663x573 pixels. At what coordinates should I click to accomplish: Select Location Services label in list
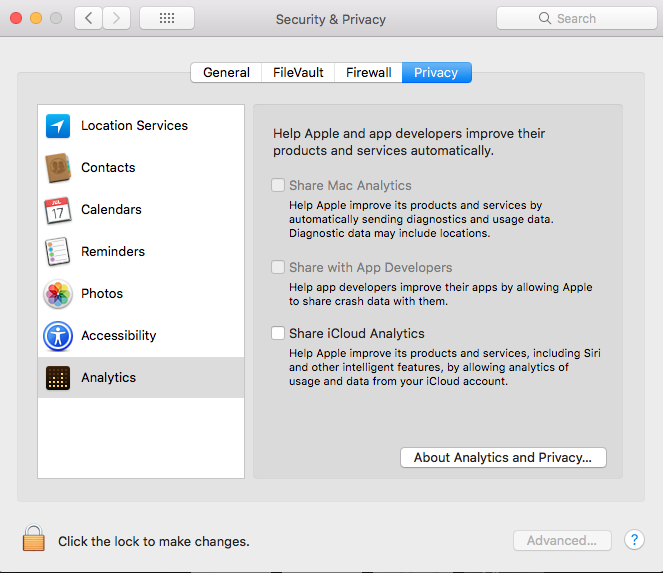[x=134, y=126]
